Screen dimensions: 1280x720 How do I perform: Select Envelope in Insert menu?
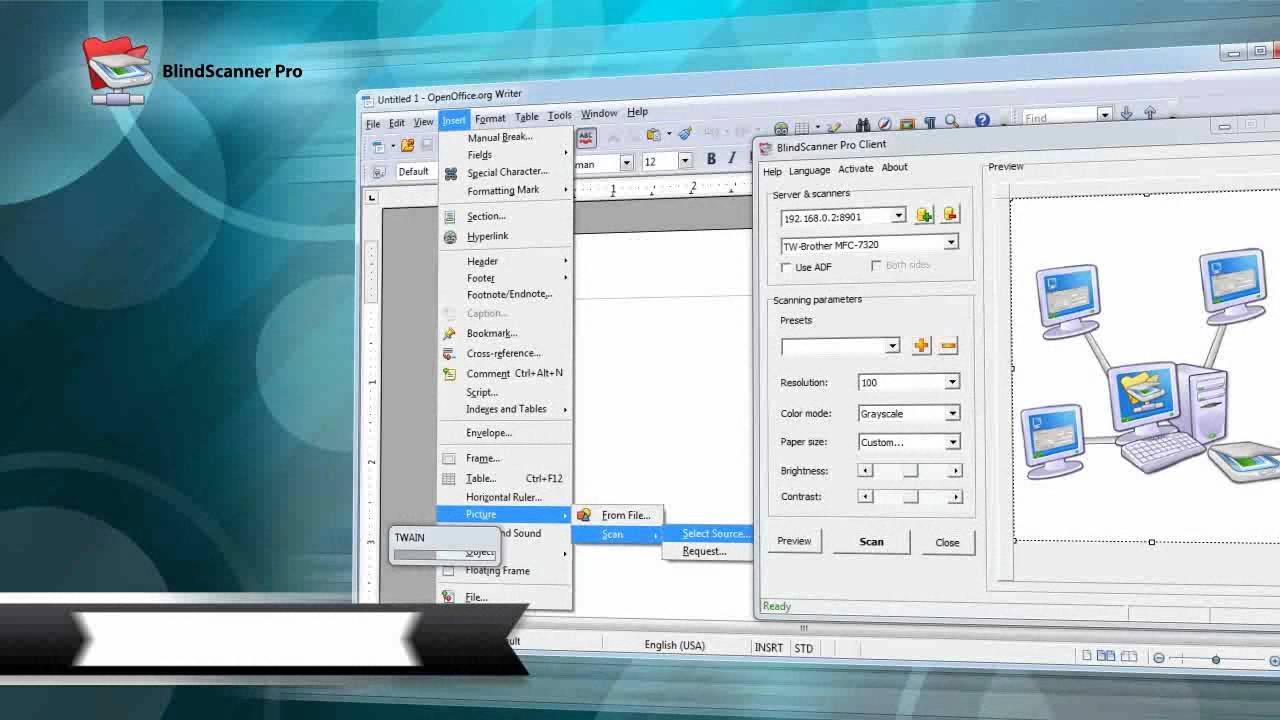pos(489,433)
